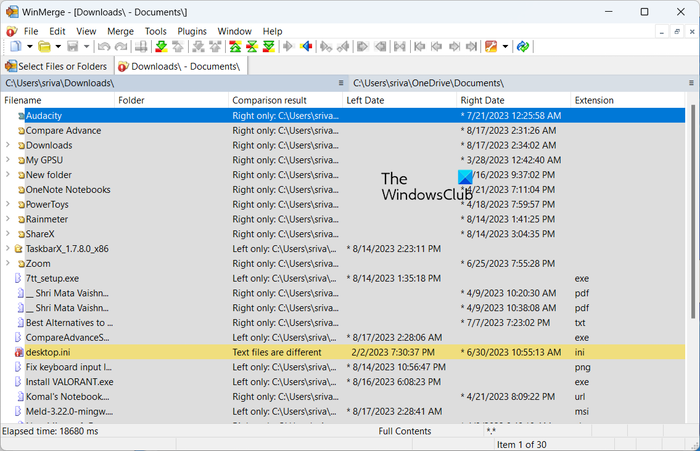Open the Plugins menu
The height and width of the screenshot is (451, 700).
point(192,31)
